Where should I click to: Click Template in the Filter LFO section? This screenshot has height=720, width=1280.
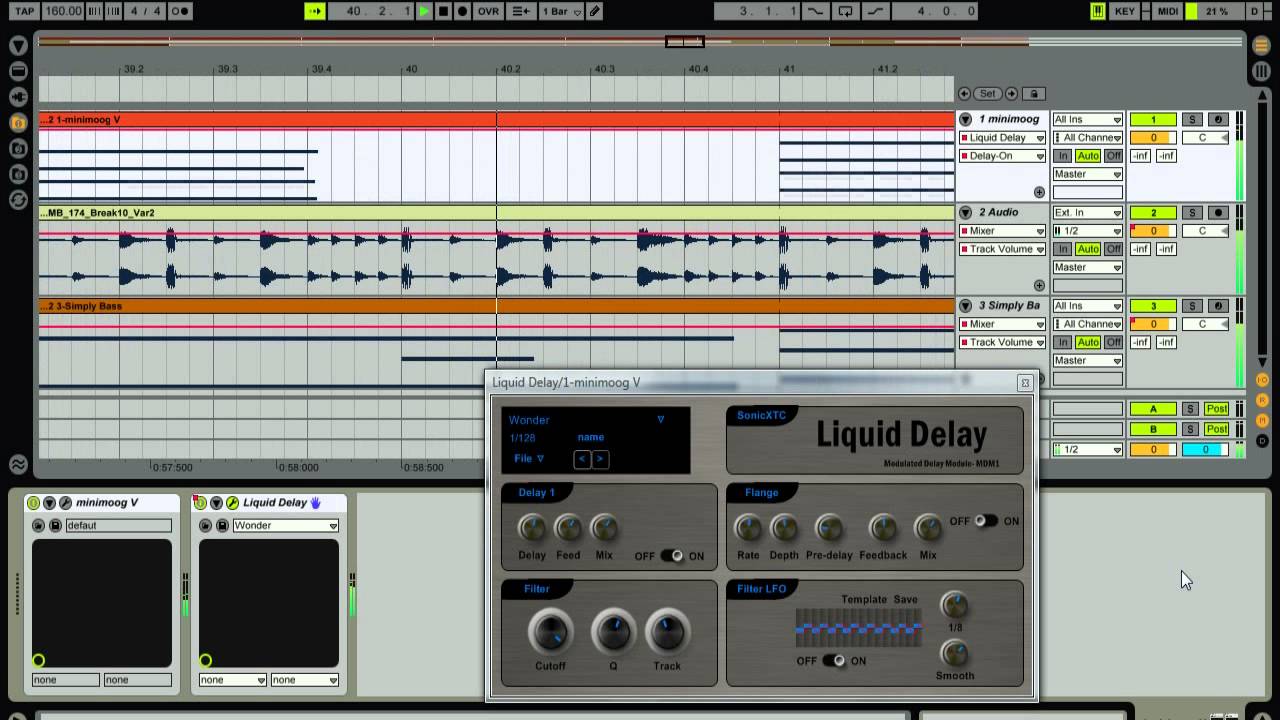point(864,600)
